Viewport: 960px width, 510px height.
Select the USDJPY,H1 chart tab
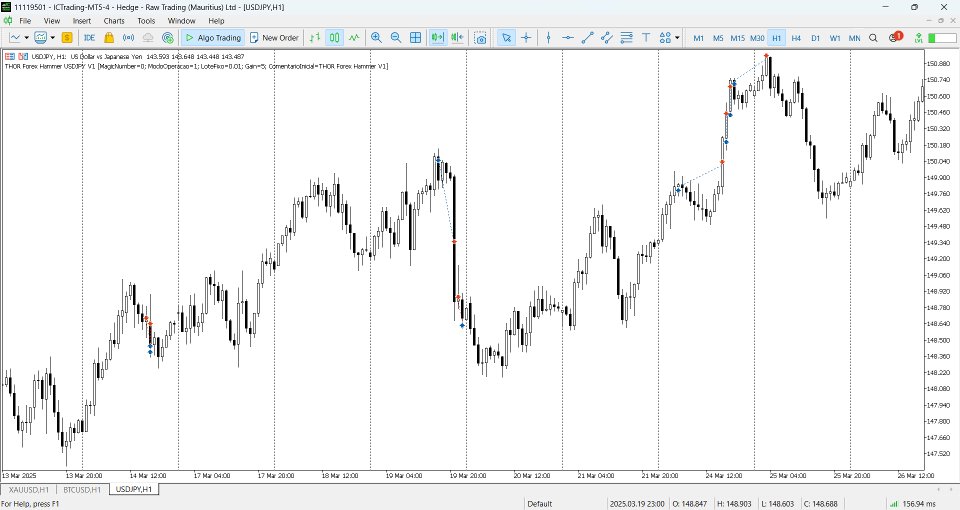134,489
